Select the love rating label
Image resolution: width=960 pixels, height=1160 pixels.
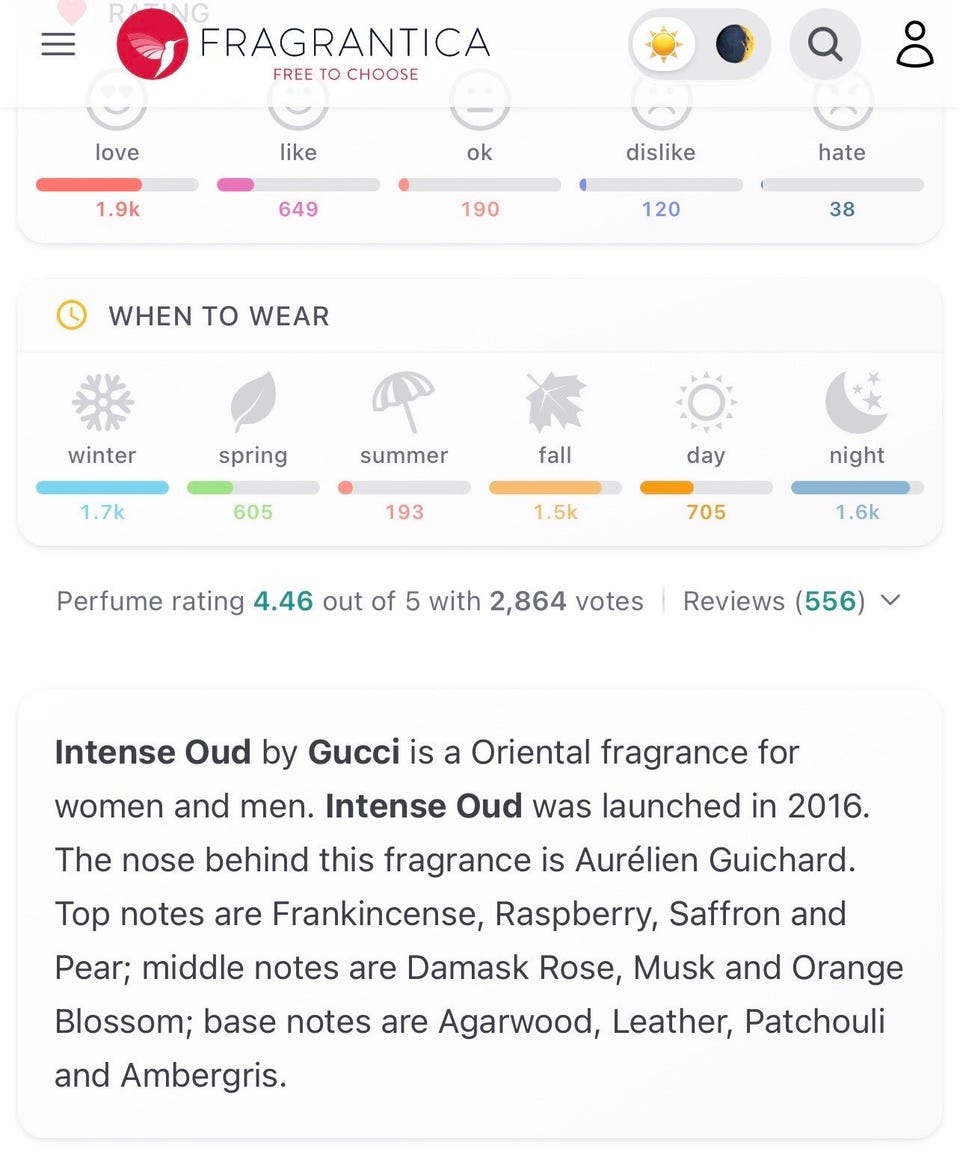(x=117, y=152)
